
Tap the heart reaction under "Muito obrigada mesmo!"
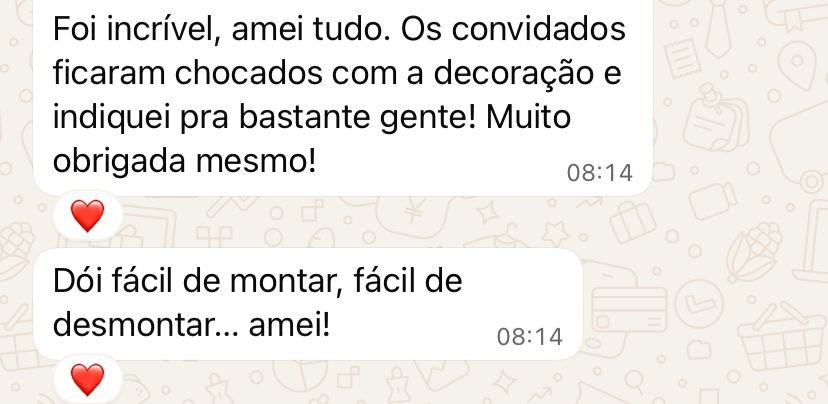pyautogui.click(x=88, y=216)
